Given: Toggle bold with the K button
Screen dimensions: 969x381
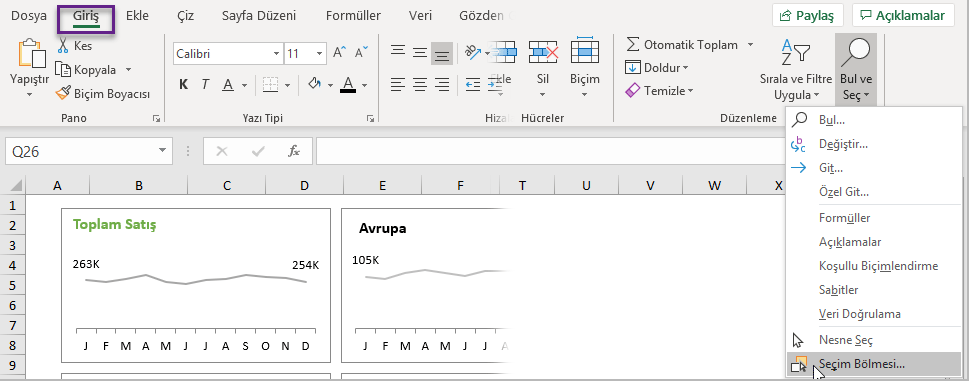Looking at the screenshot, I should pyautogui.click(x=184, y=85).
